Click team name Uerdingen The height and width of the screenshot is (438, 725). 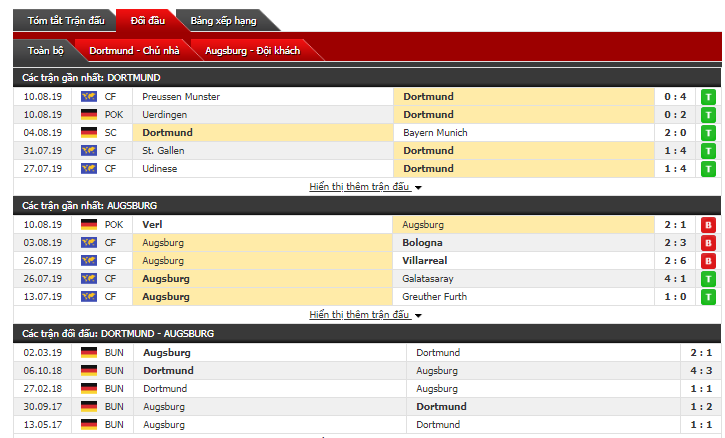(x=165, y=115)
